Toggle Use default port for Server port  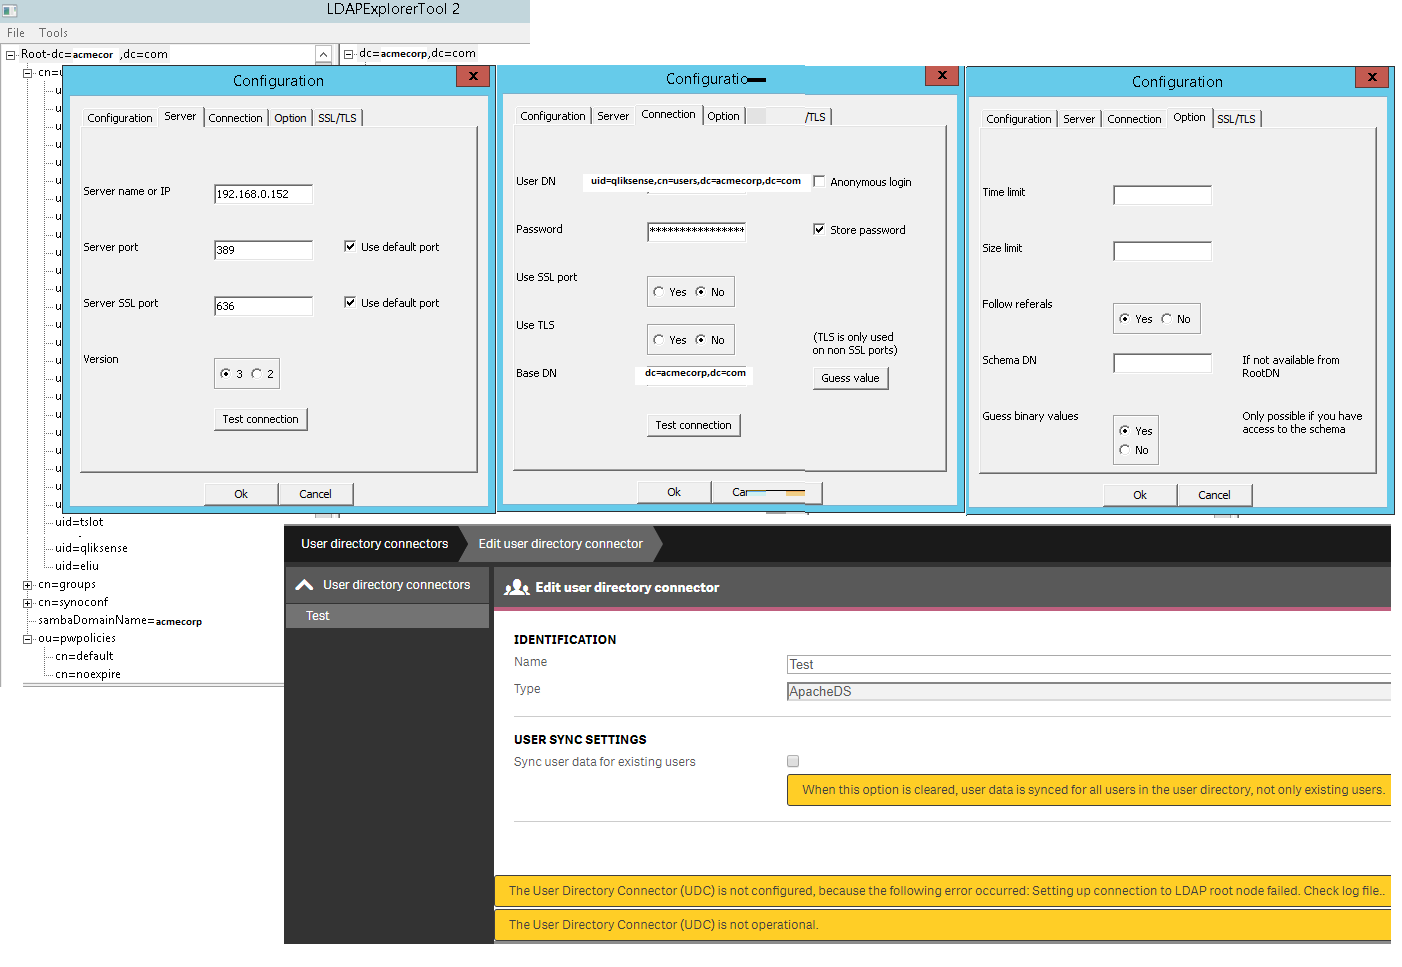point(350,246)
